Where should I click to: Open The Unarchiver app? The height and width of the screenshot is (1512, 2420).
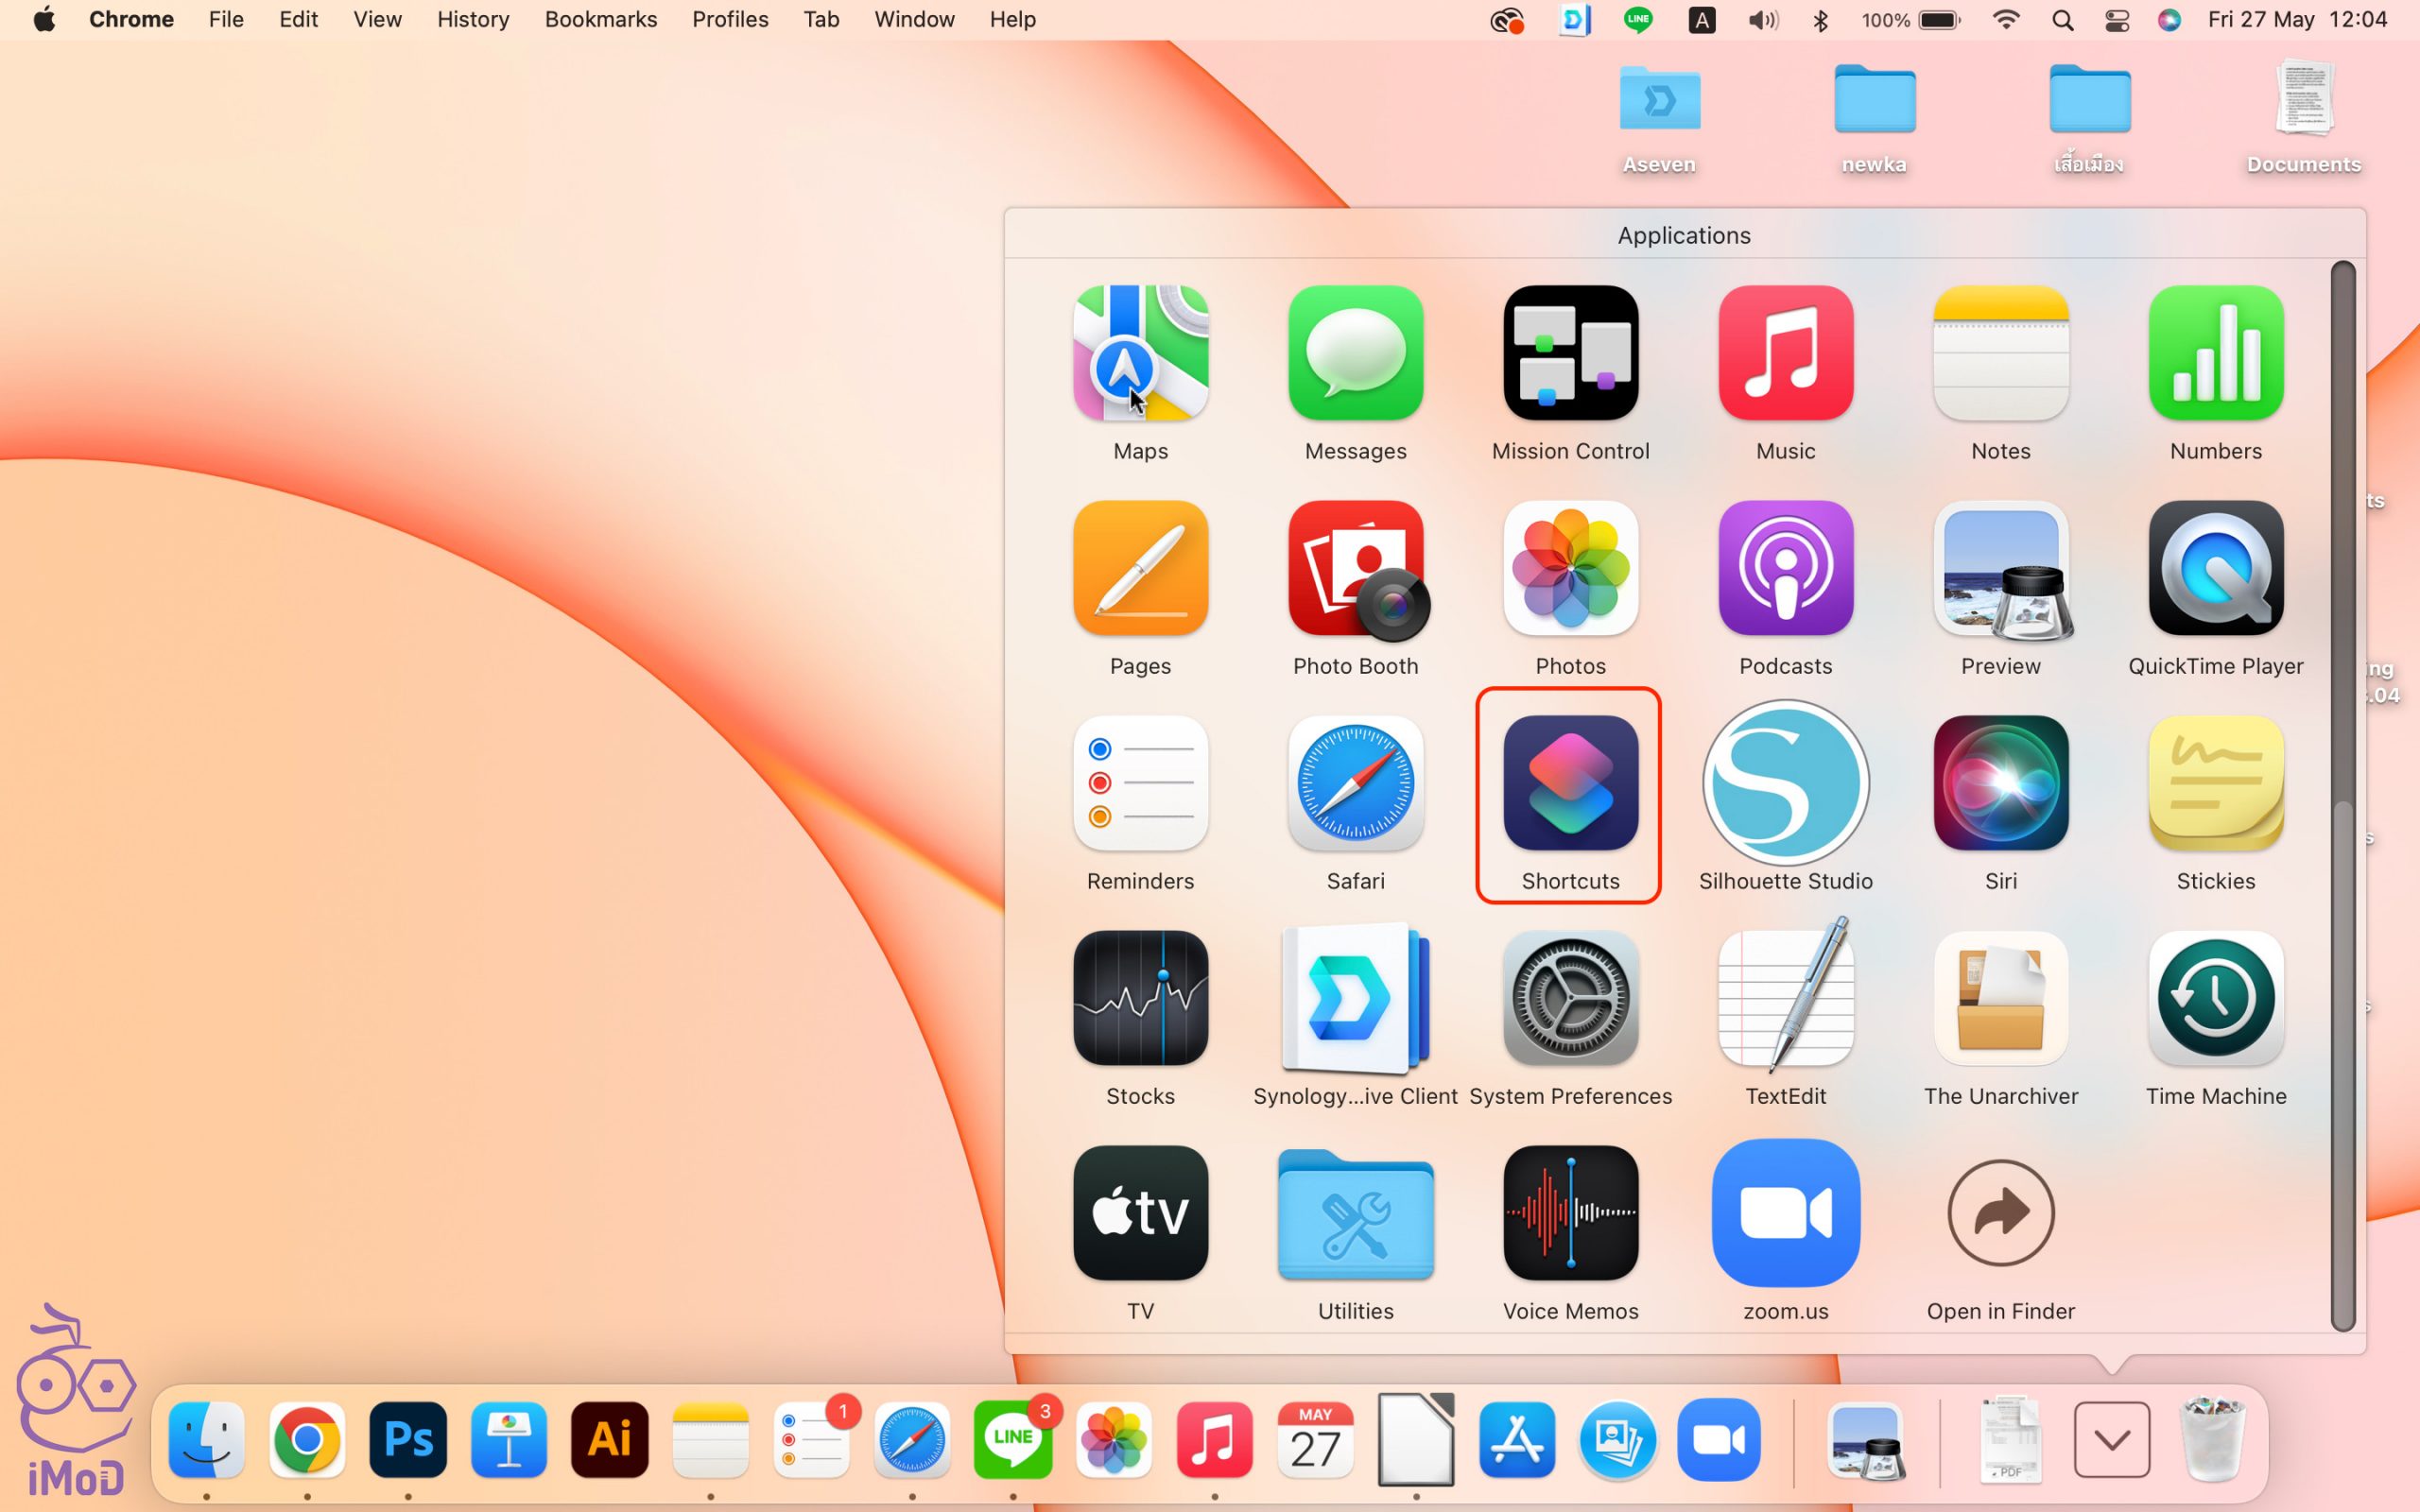(x=2000, y=998)
